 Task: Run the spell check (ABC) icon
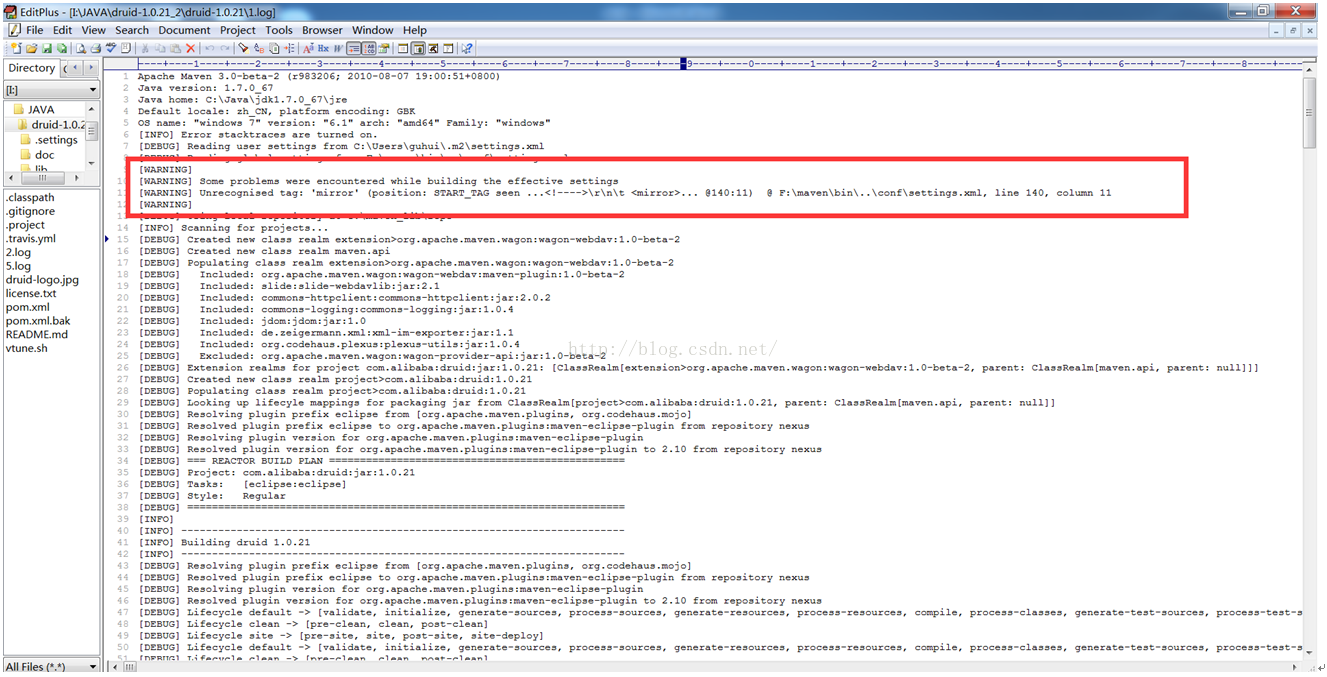[111, 48]
